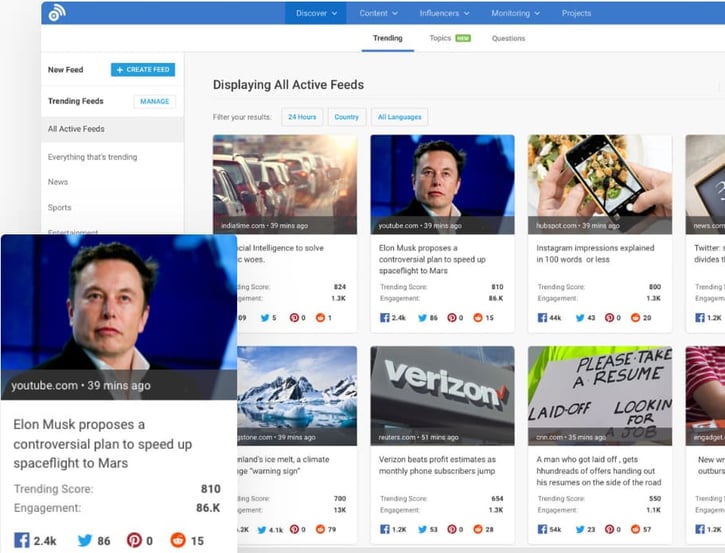Expand the Content menu

coord(378,13)
